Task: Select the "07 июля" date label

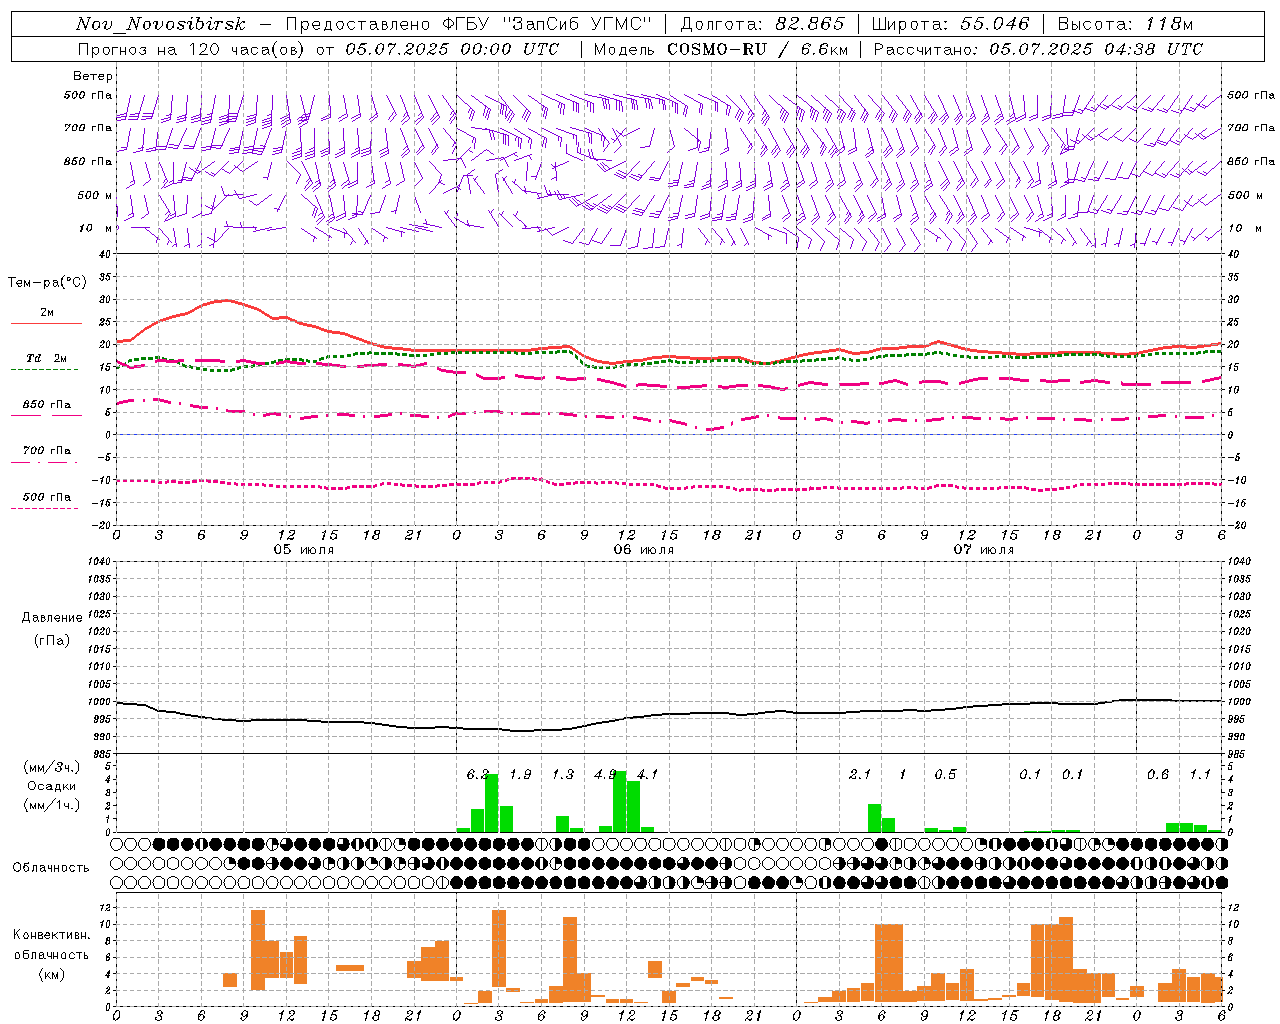Action: (x=984, y=550)
